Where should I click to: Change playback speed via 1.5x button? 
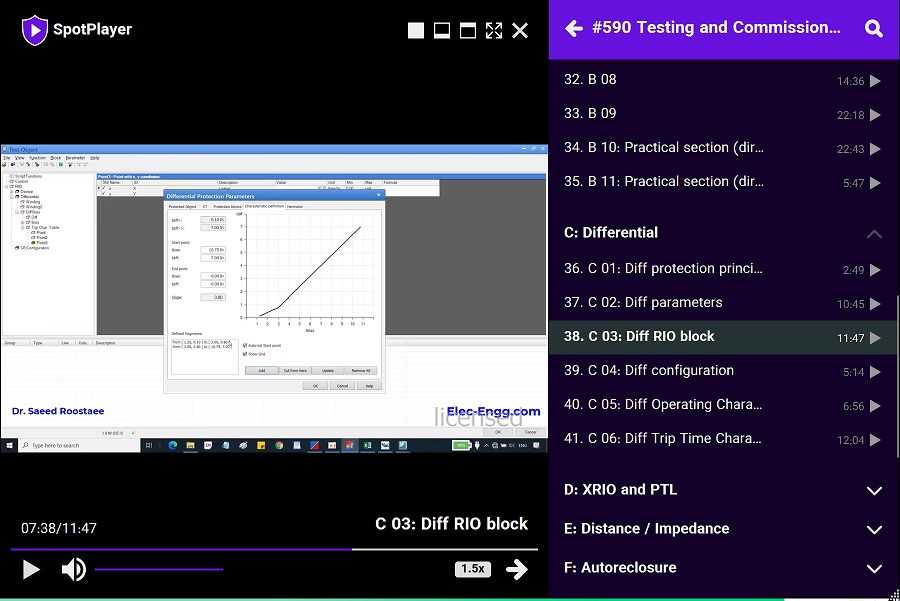coord(472,569)
